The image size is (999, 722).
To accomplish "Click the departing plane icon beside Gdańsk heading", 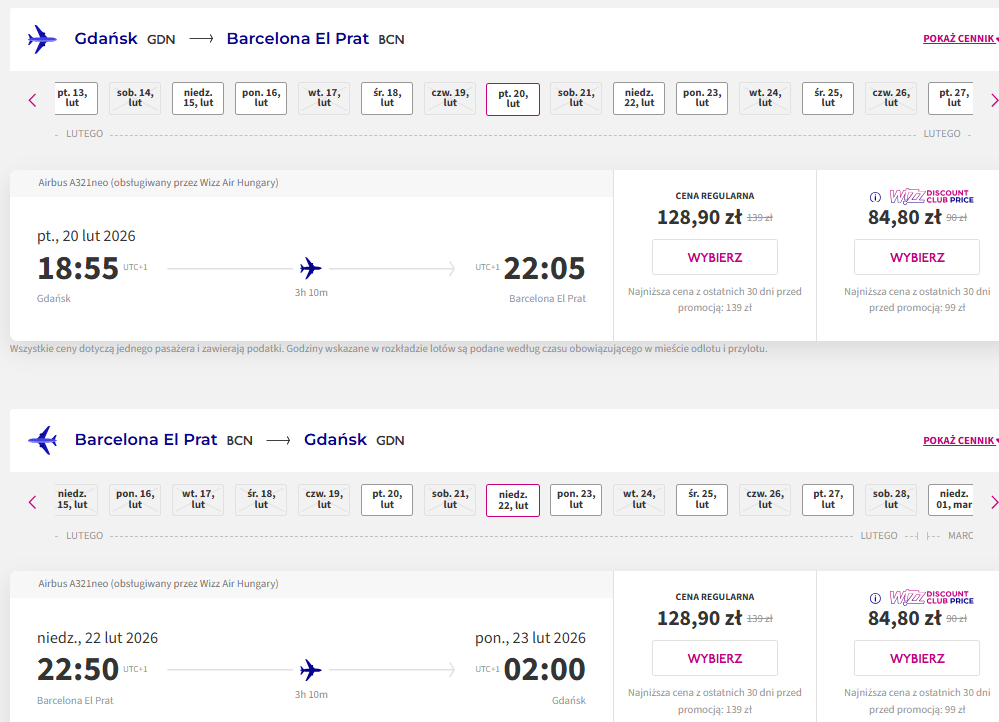I will tap(42, 40).
